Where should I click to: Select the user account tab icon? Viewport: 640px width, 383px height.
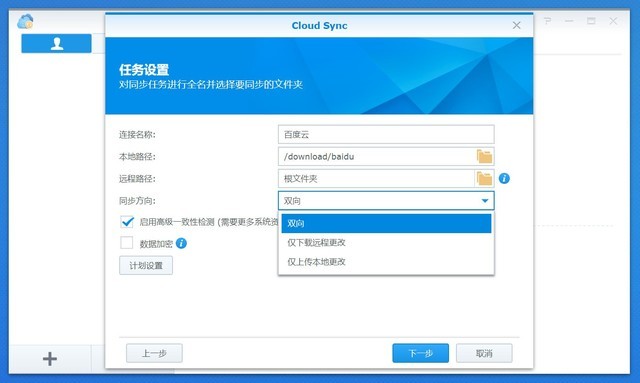[x=56, y=43]
